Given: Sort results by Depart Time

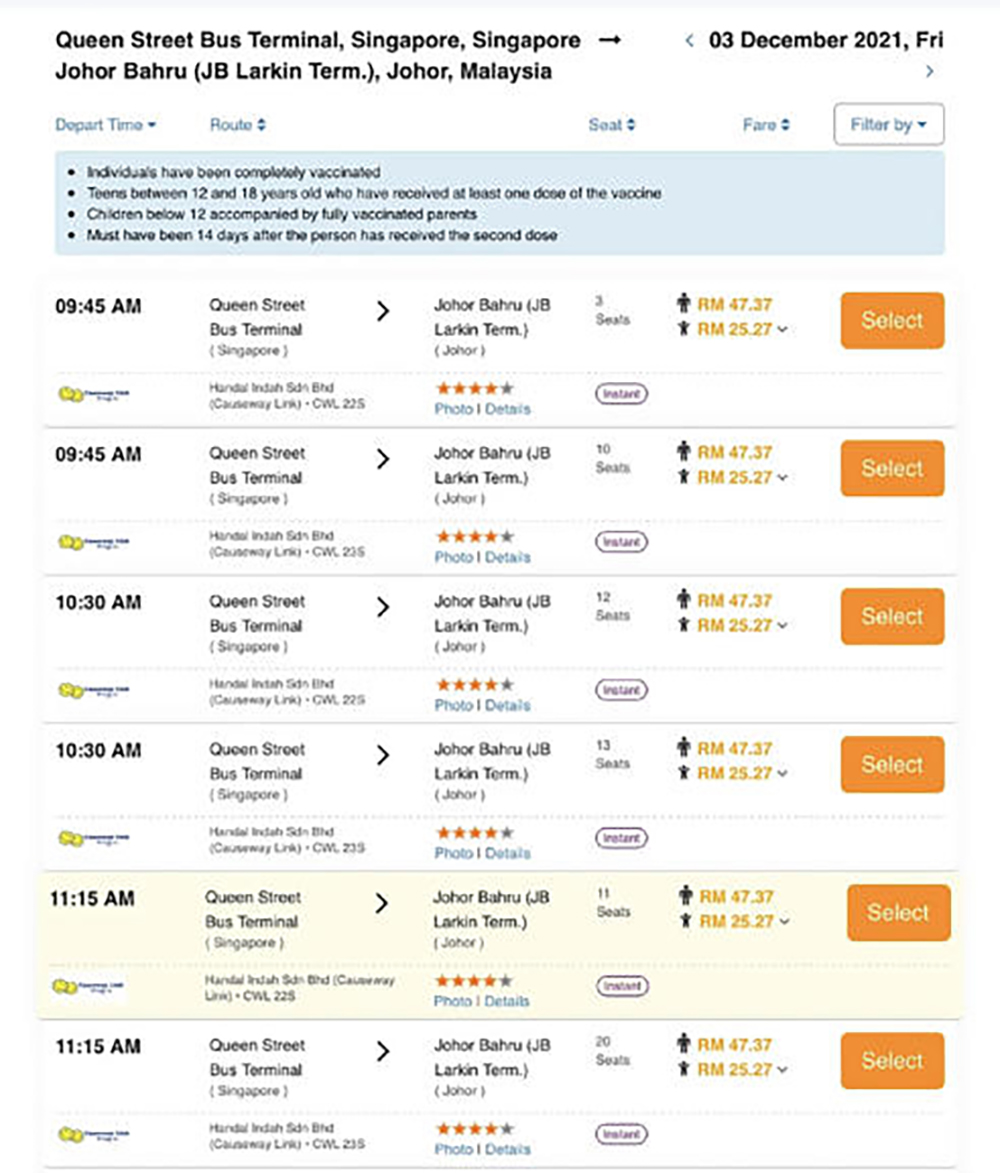Looking at the screenshot, I should (105, 125).
